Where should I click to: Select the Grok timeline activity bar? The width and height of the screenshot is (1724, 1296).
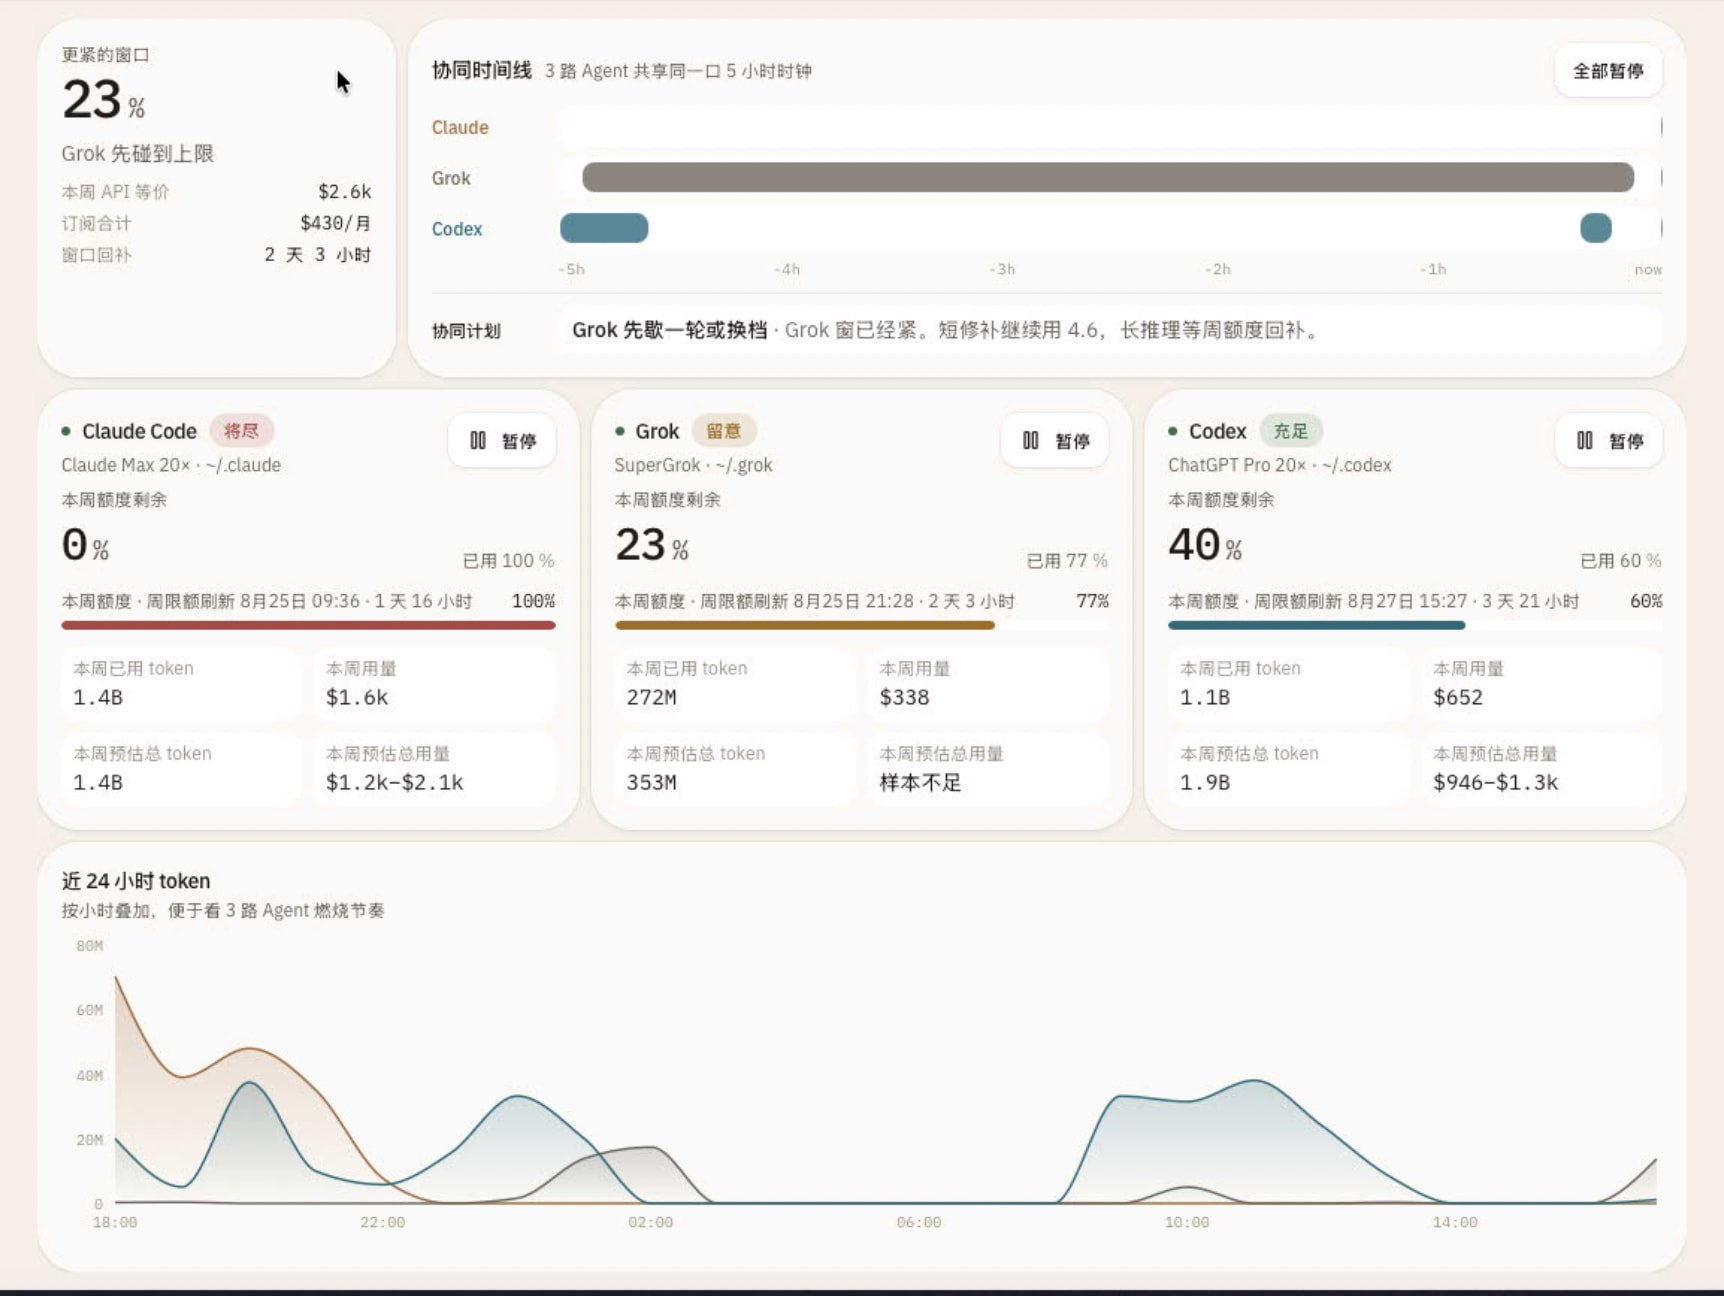point(1108,178)
